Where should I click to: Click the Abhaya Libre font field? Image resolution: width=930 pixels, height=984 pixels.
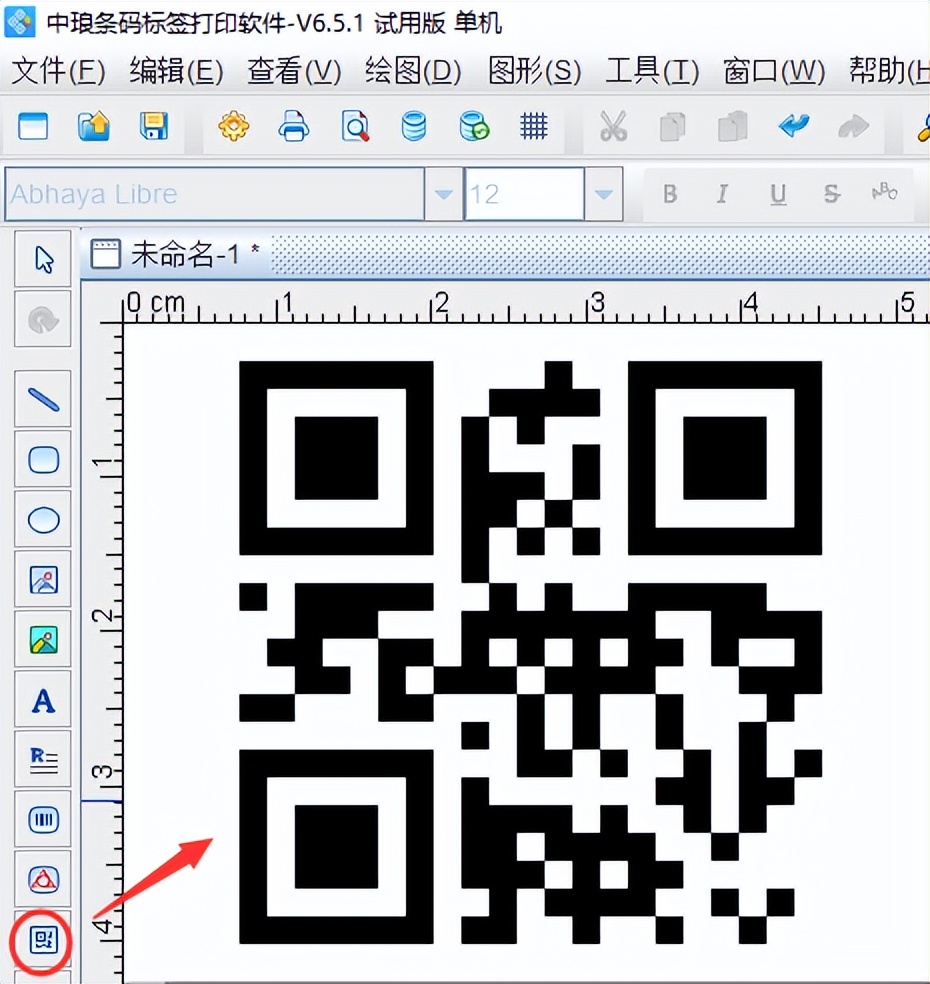215,194
